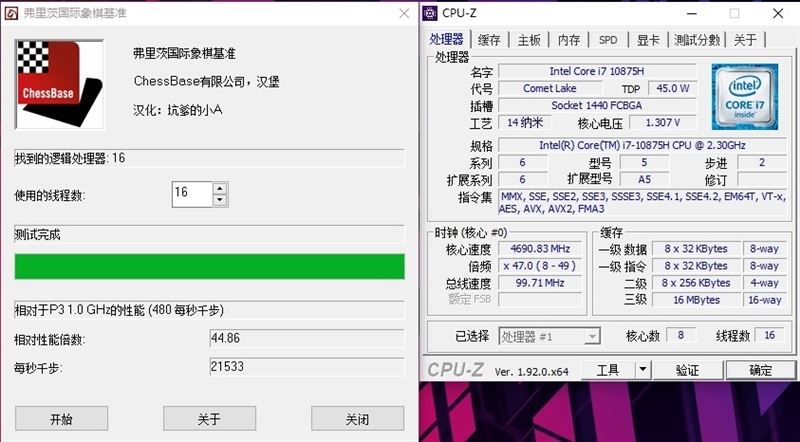Click the technology value 14 纳米

pos(525,122)
